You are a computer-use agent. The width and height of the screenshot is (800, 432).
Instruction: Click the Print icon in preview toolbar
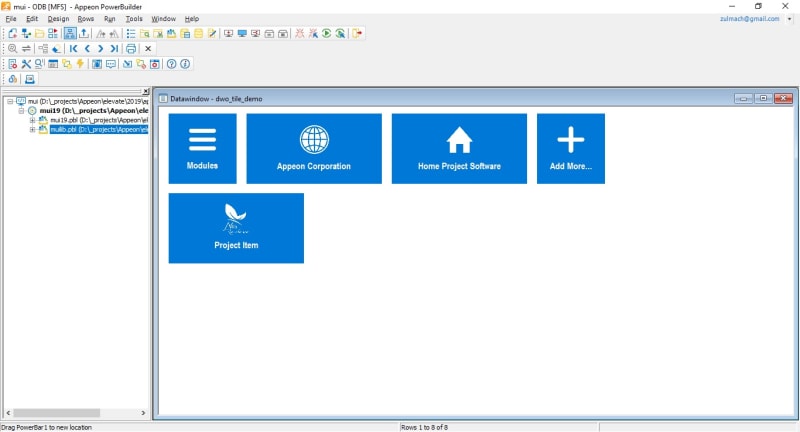point(131,48)
